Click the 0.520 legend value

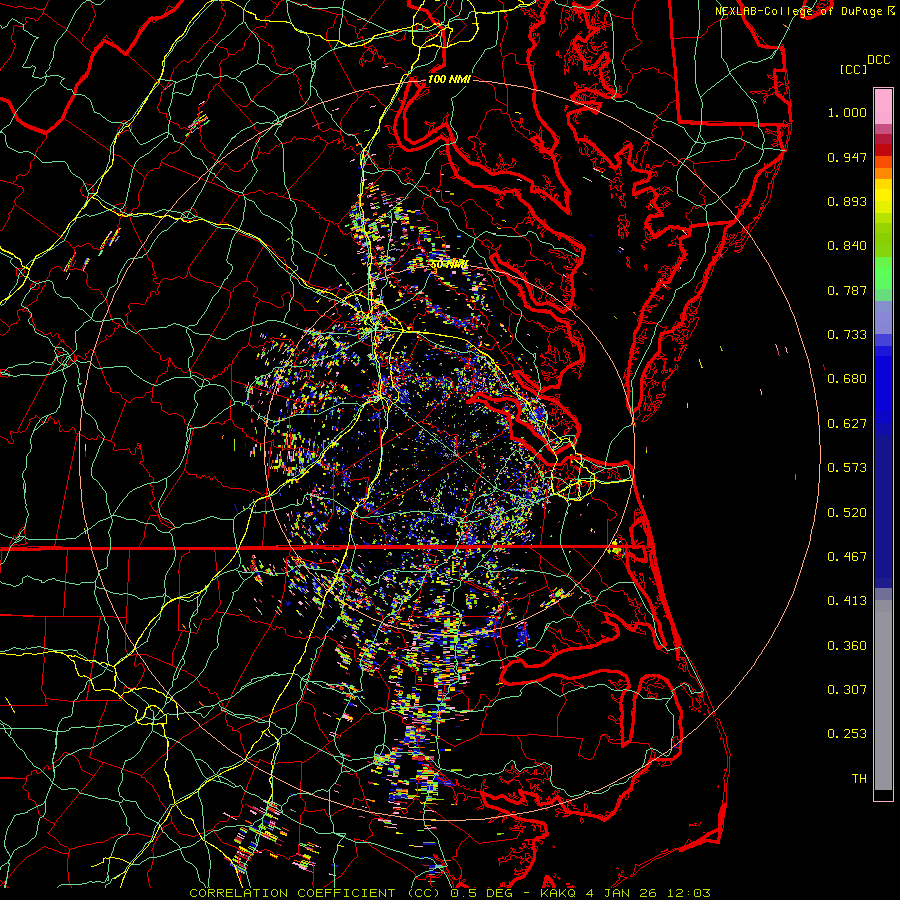tap(847, 513)
